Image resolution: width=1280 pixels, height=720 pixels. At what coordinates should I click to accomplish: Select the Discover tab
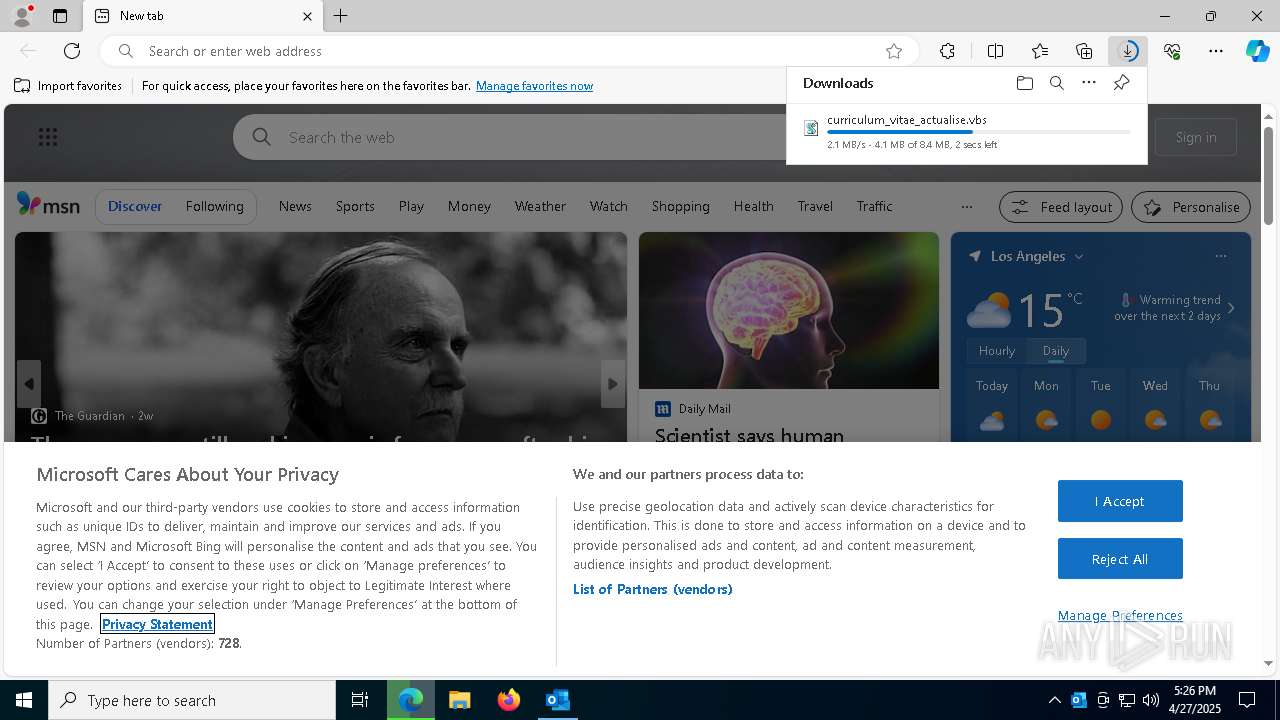pyautogui.click(x=135, y=206)
